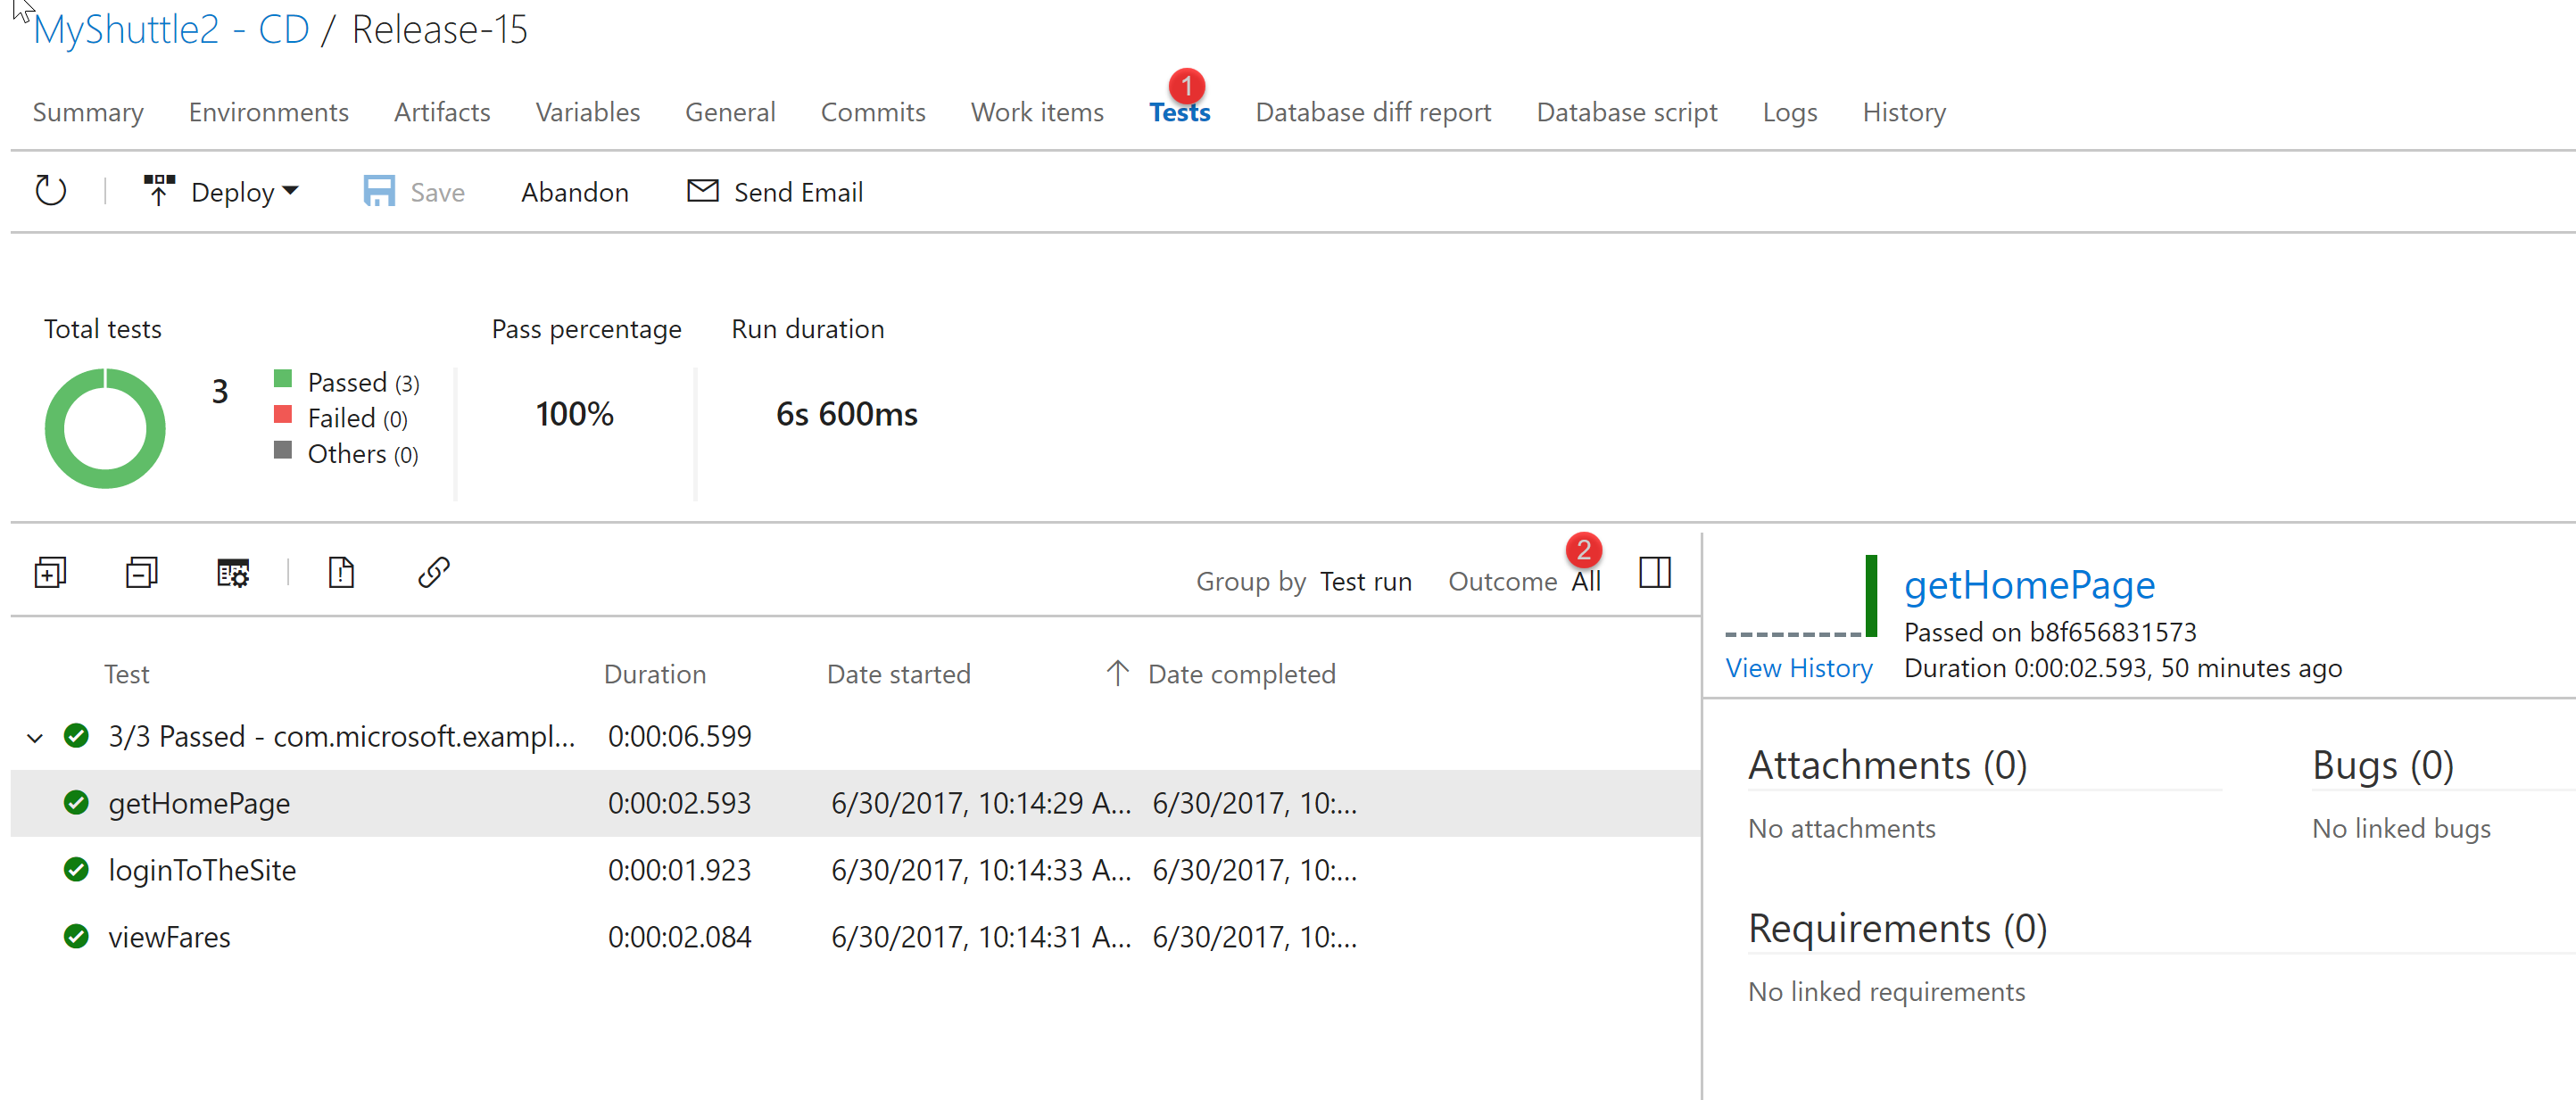Image resolution: width=2576 pixels, height=1100 pixels.
Task: Click the loginToTheSite test row
Action: [x=197, y=870]
